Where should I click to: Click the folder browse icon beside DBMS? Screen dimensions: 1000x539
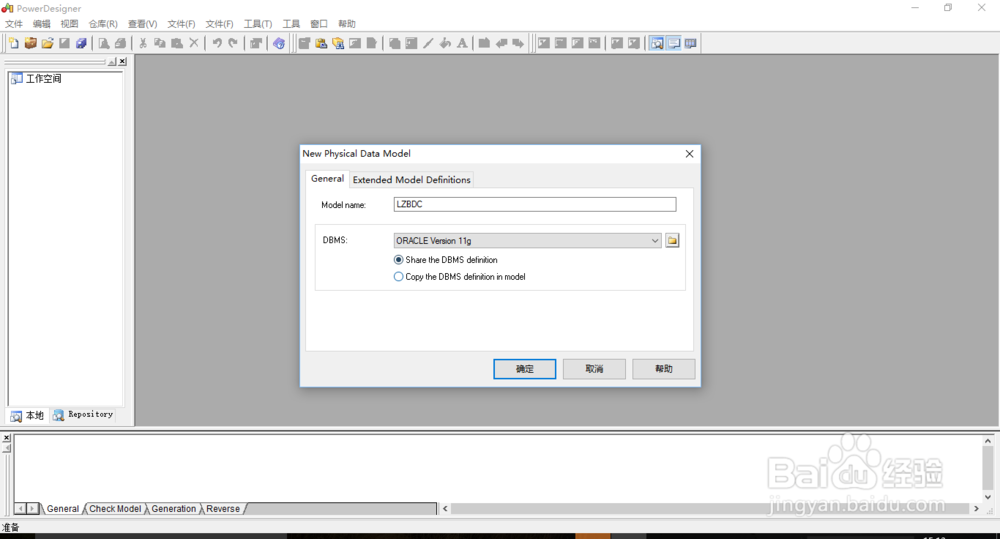672,240
